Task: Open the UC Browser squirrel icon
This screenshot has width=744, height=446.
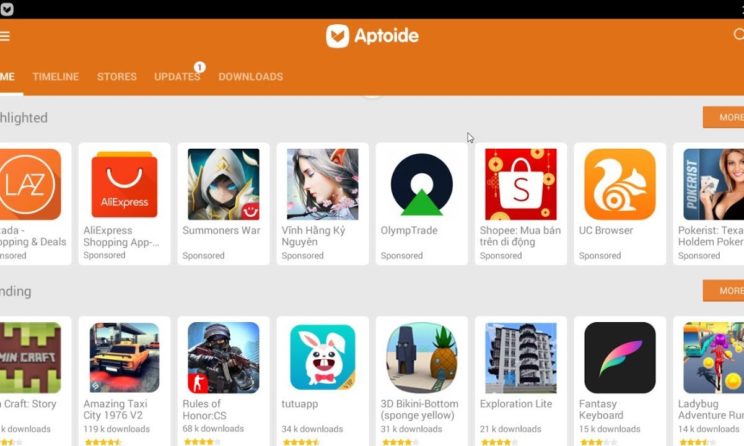Action: pos(620,184)
